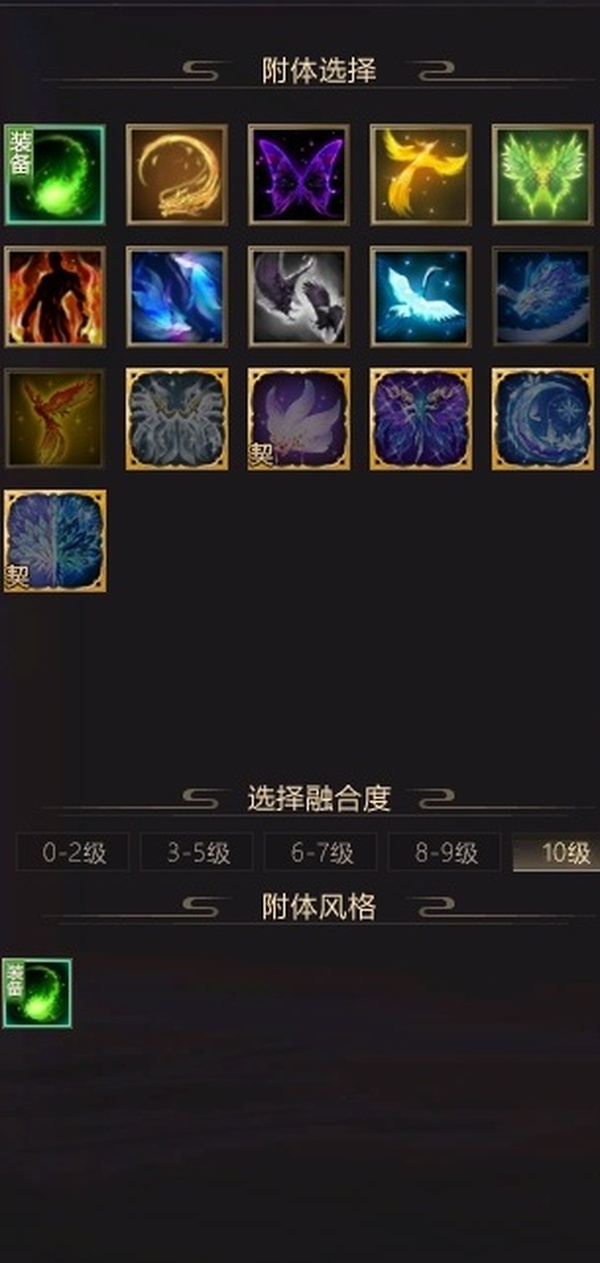The image size is (600, 1263).
Task: Select the 6-7级 fusion option
Action: (321, 853)
